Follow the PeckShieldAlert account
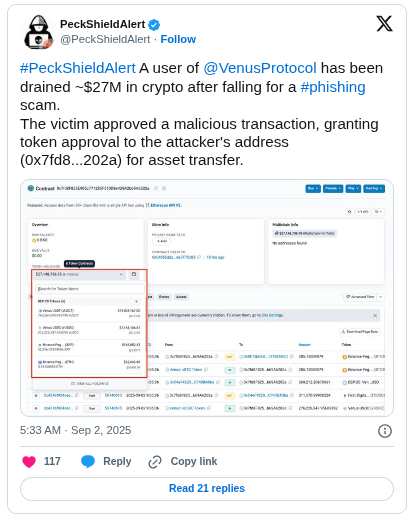Screen dimensions: 414x521 point(178,39)
